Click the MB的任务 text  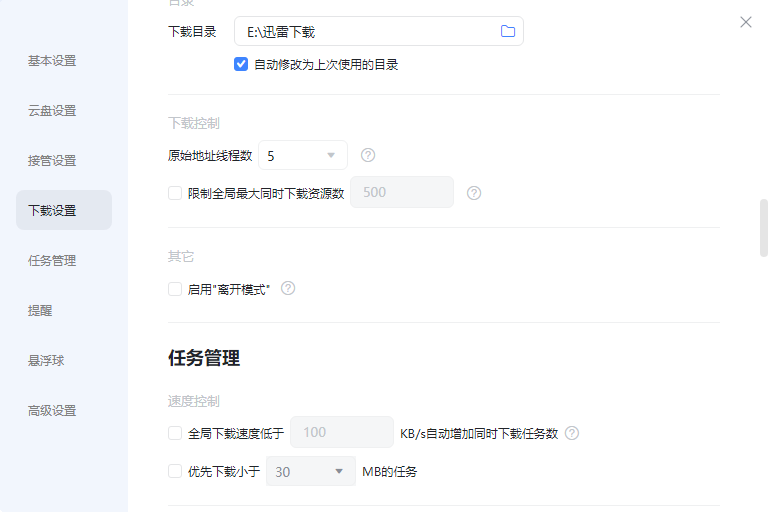[389, 472]
